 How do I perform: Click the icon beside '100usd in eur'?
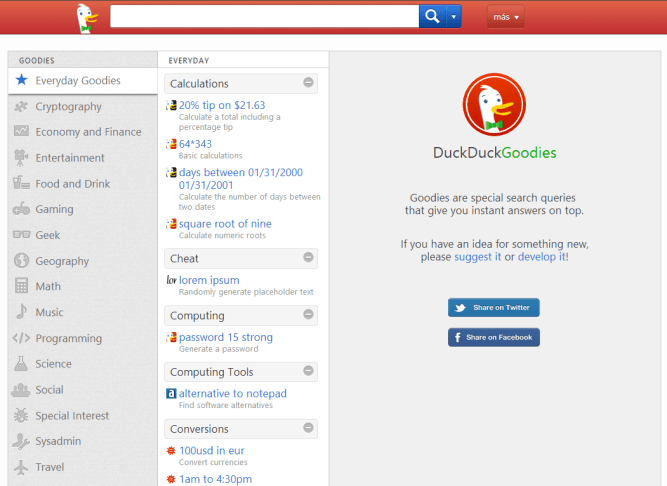coord(171,450)
